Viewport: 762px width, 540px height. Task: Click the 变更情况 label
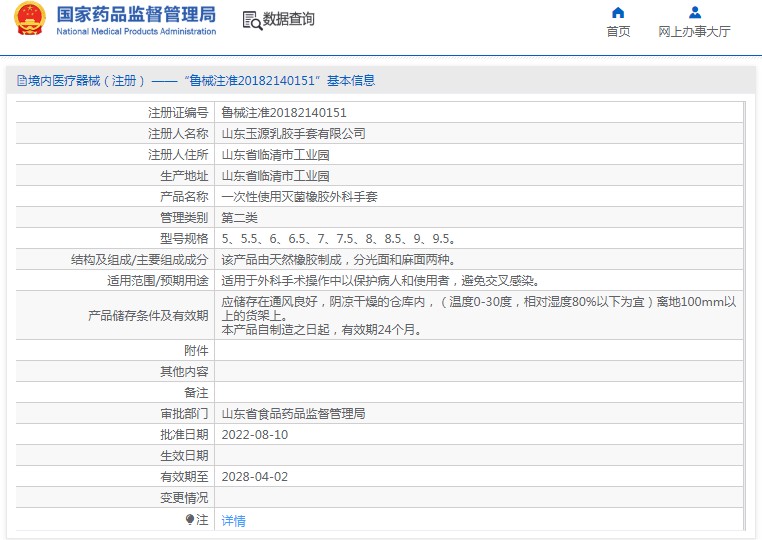click(x=184, y=498)
